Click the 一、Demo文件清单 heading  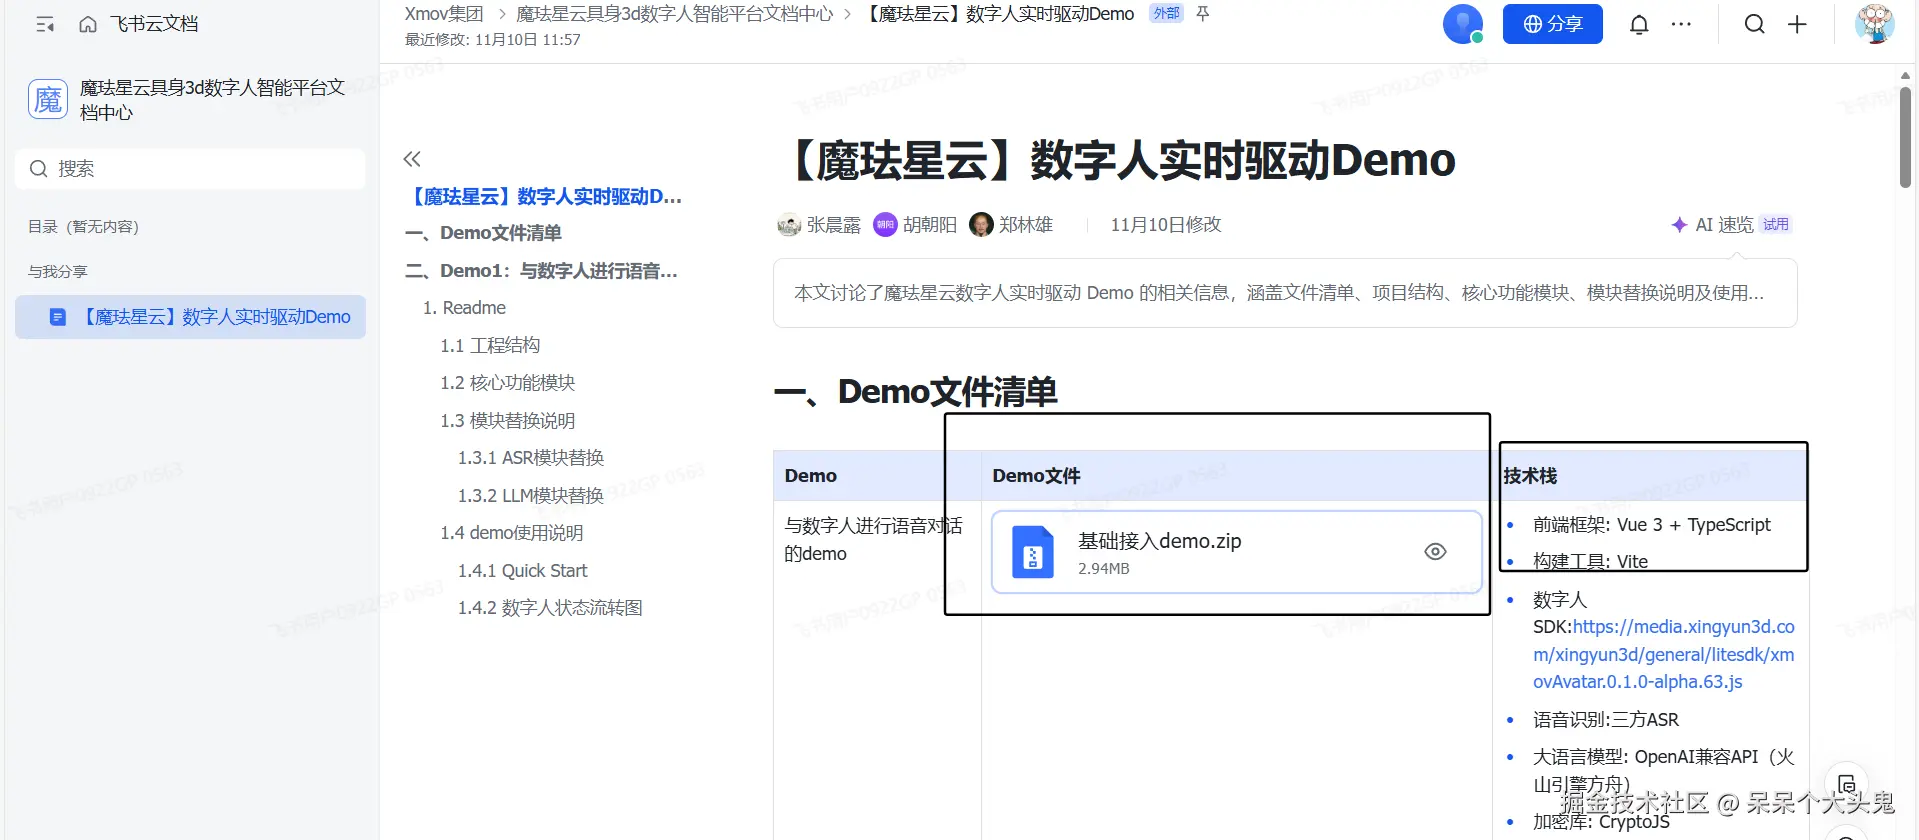[916, 392]
